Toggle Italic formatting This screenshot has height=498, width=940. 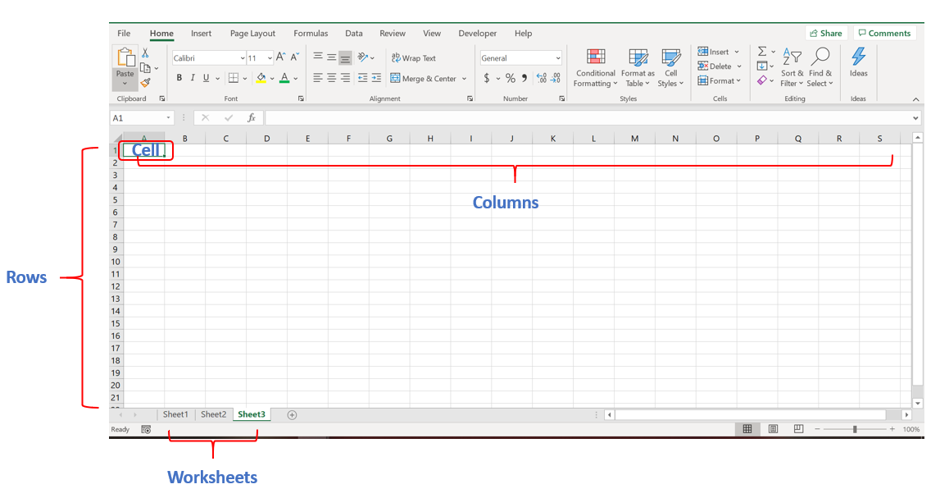click(192, 78)
